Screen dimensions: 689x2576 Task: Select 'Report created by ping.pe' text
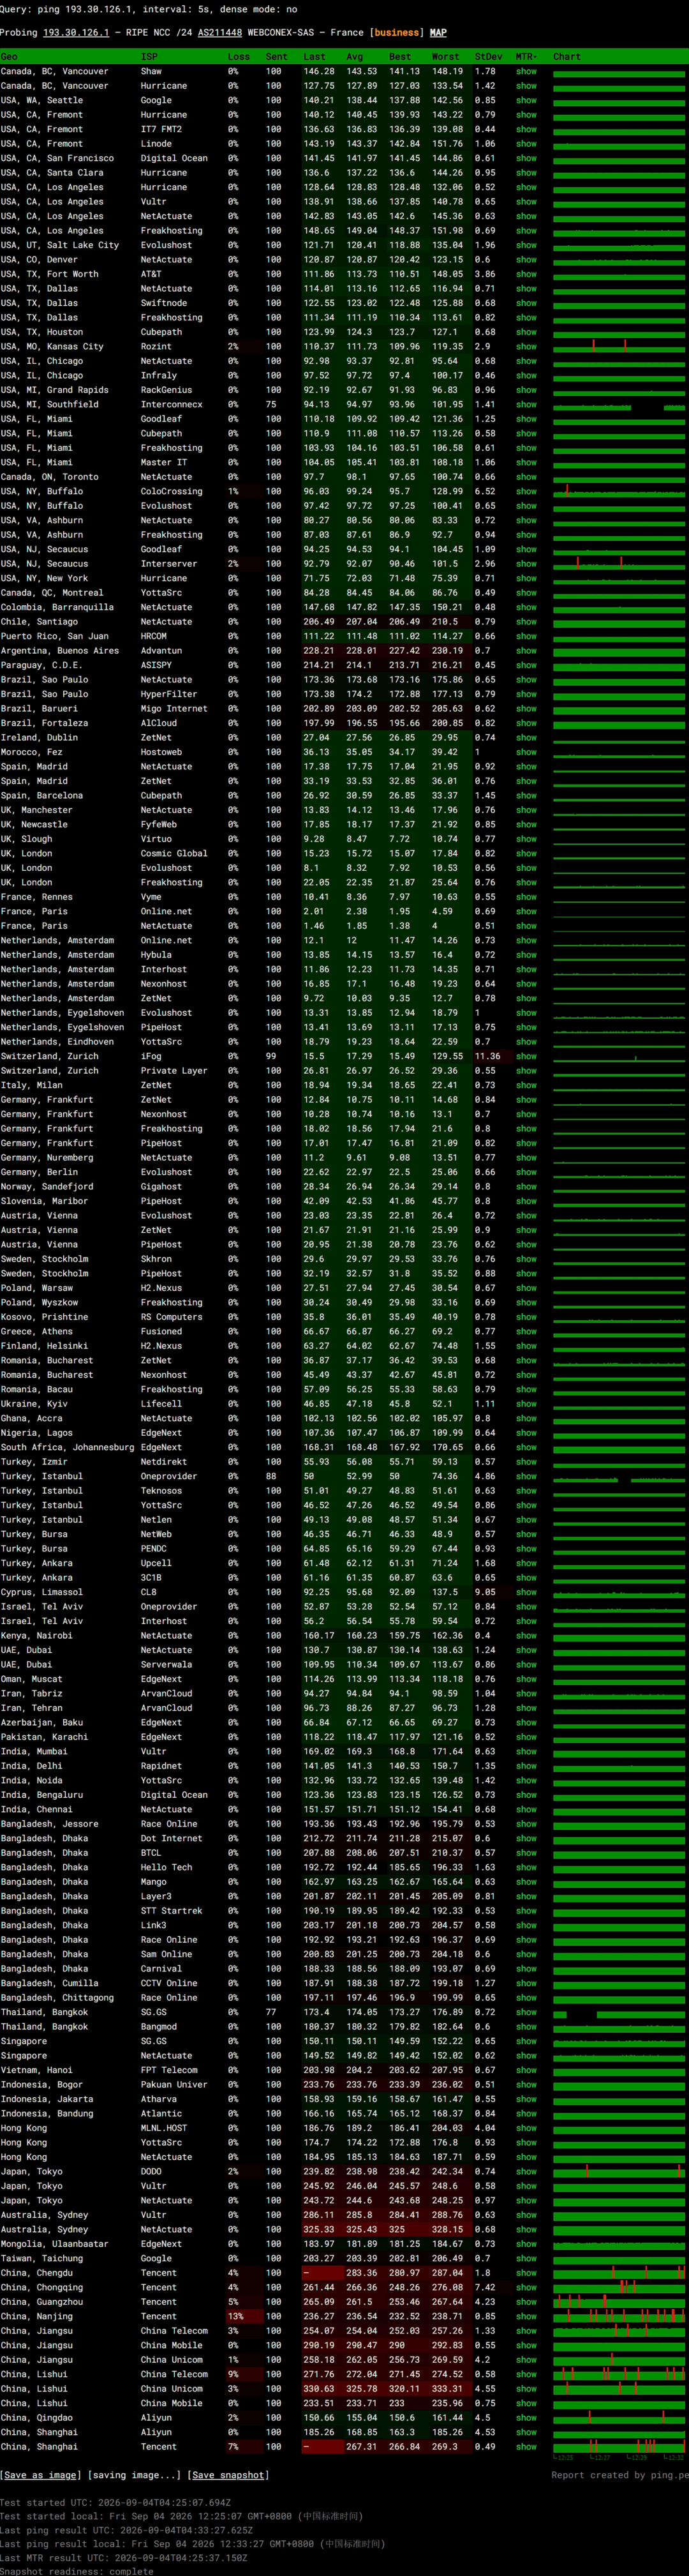click(619, 2475)
